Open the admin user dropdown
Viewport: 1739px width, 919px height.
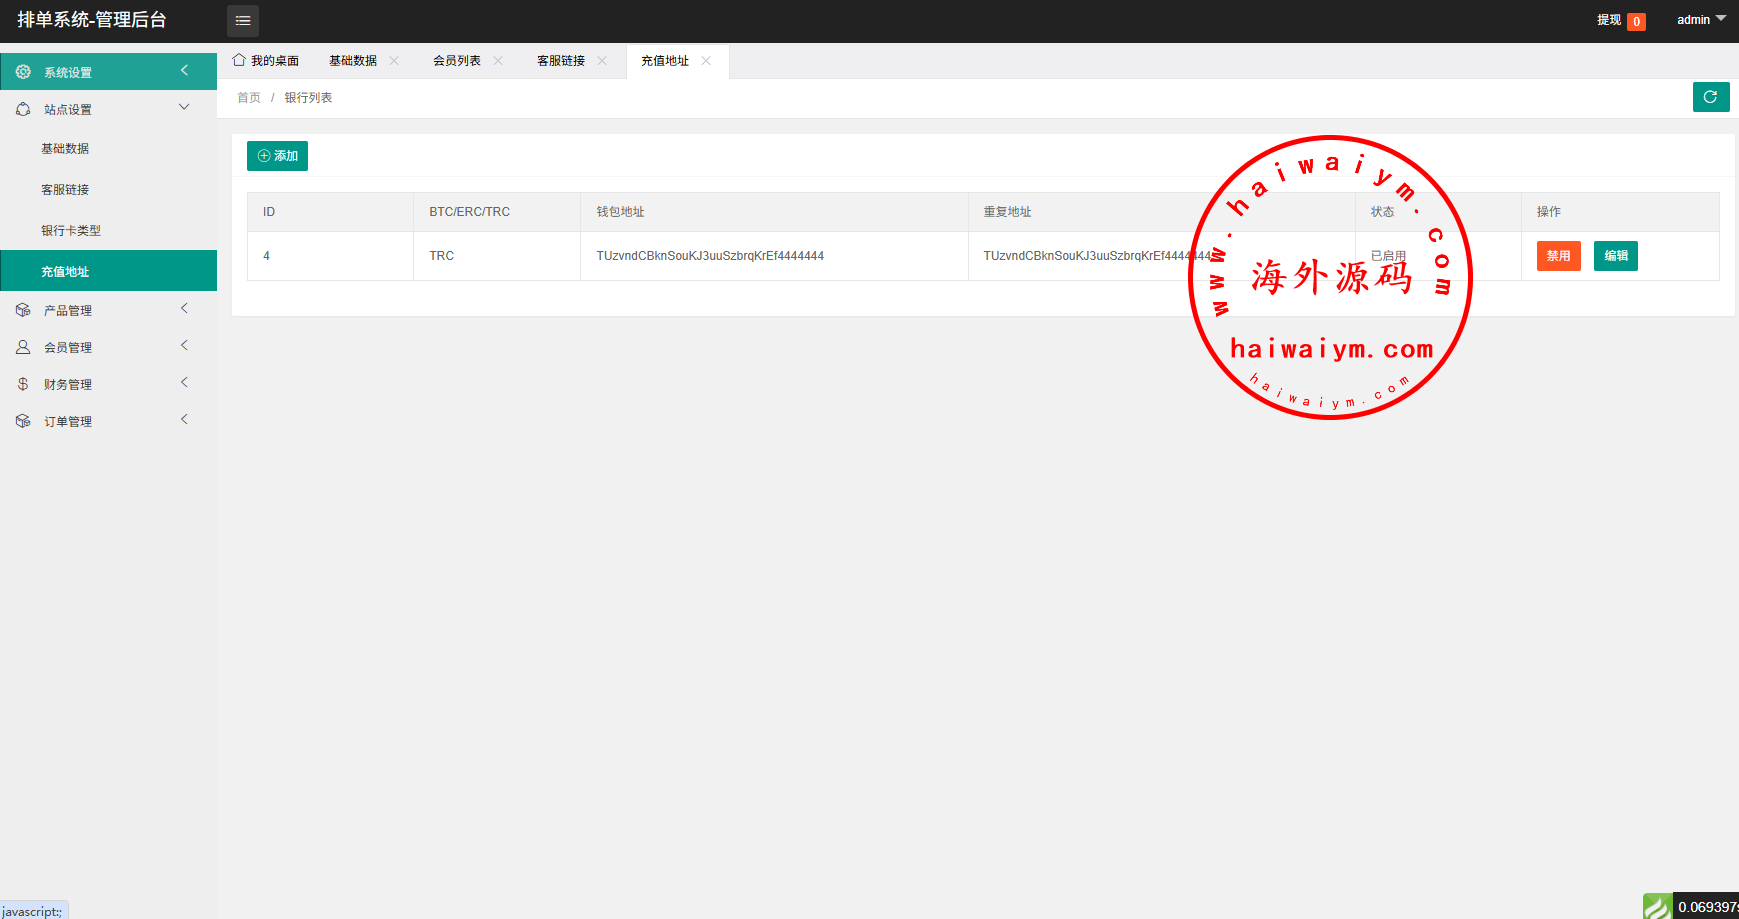(1700, 20)
